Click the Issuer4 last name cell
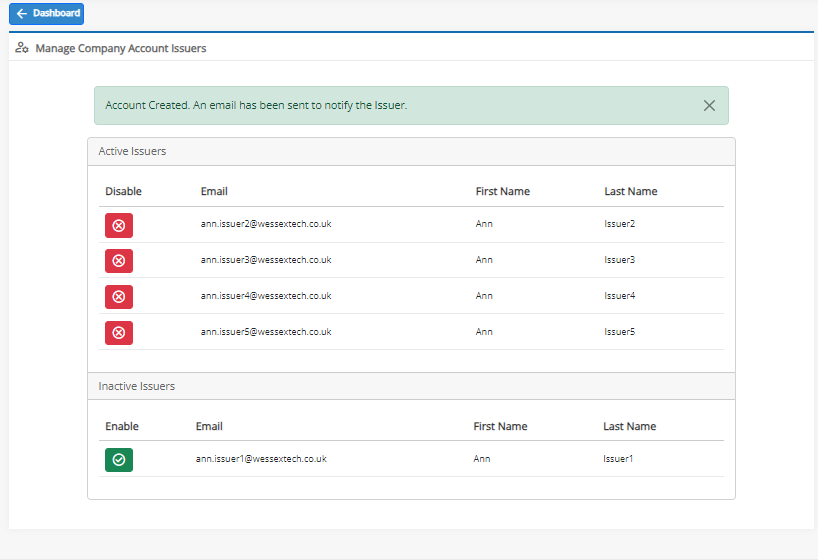This screenshot has width=818, height=560. (619, 296)
